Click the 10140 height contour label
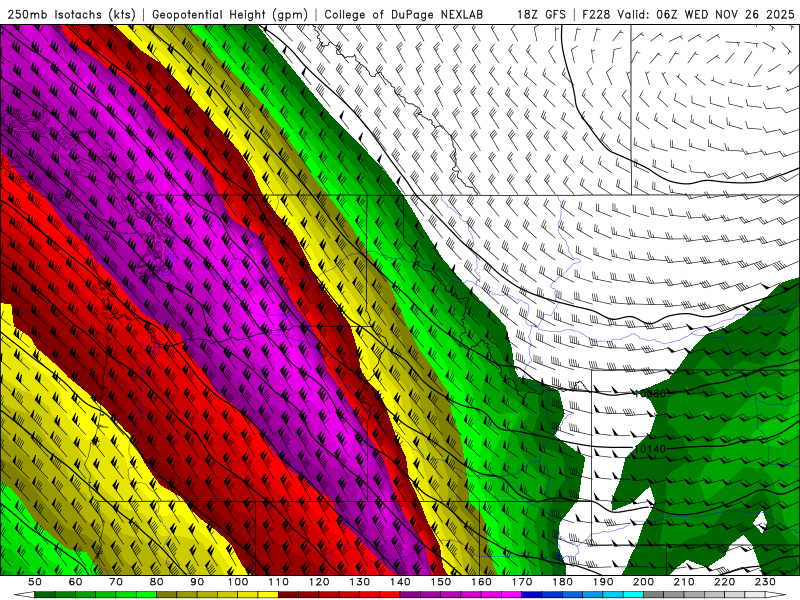800x600 pixels. tap(649, 449)
